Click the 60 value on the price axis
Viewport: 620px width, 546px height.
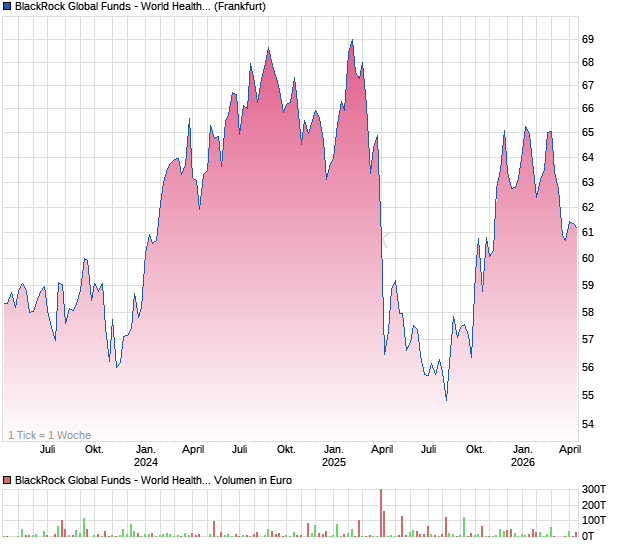(588, 258)
